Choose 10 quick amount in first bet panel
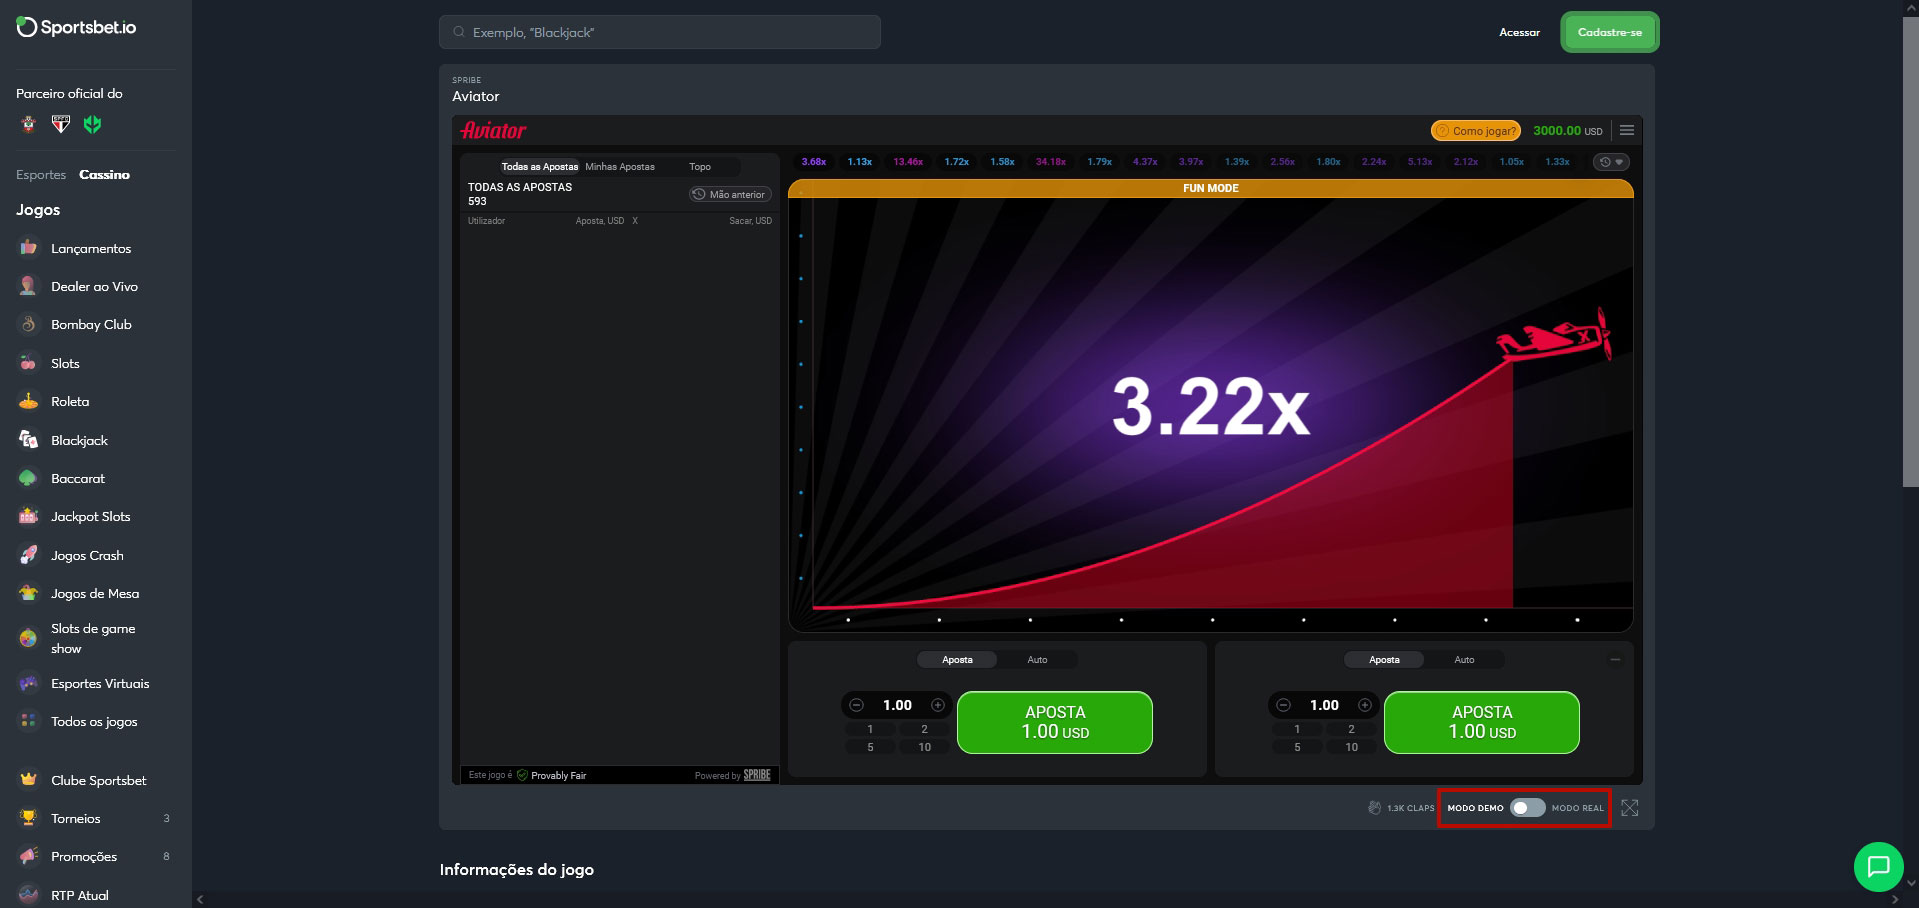The width and height of the screenshot is (1919, 908). (925, 747)
